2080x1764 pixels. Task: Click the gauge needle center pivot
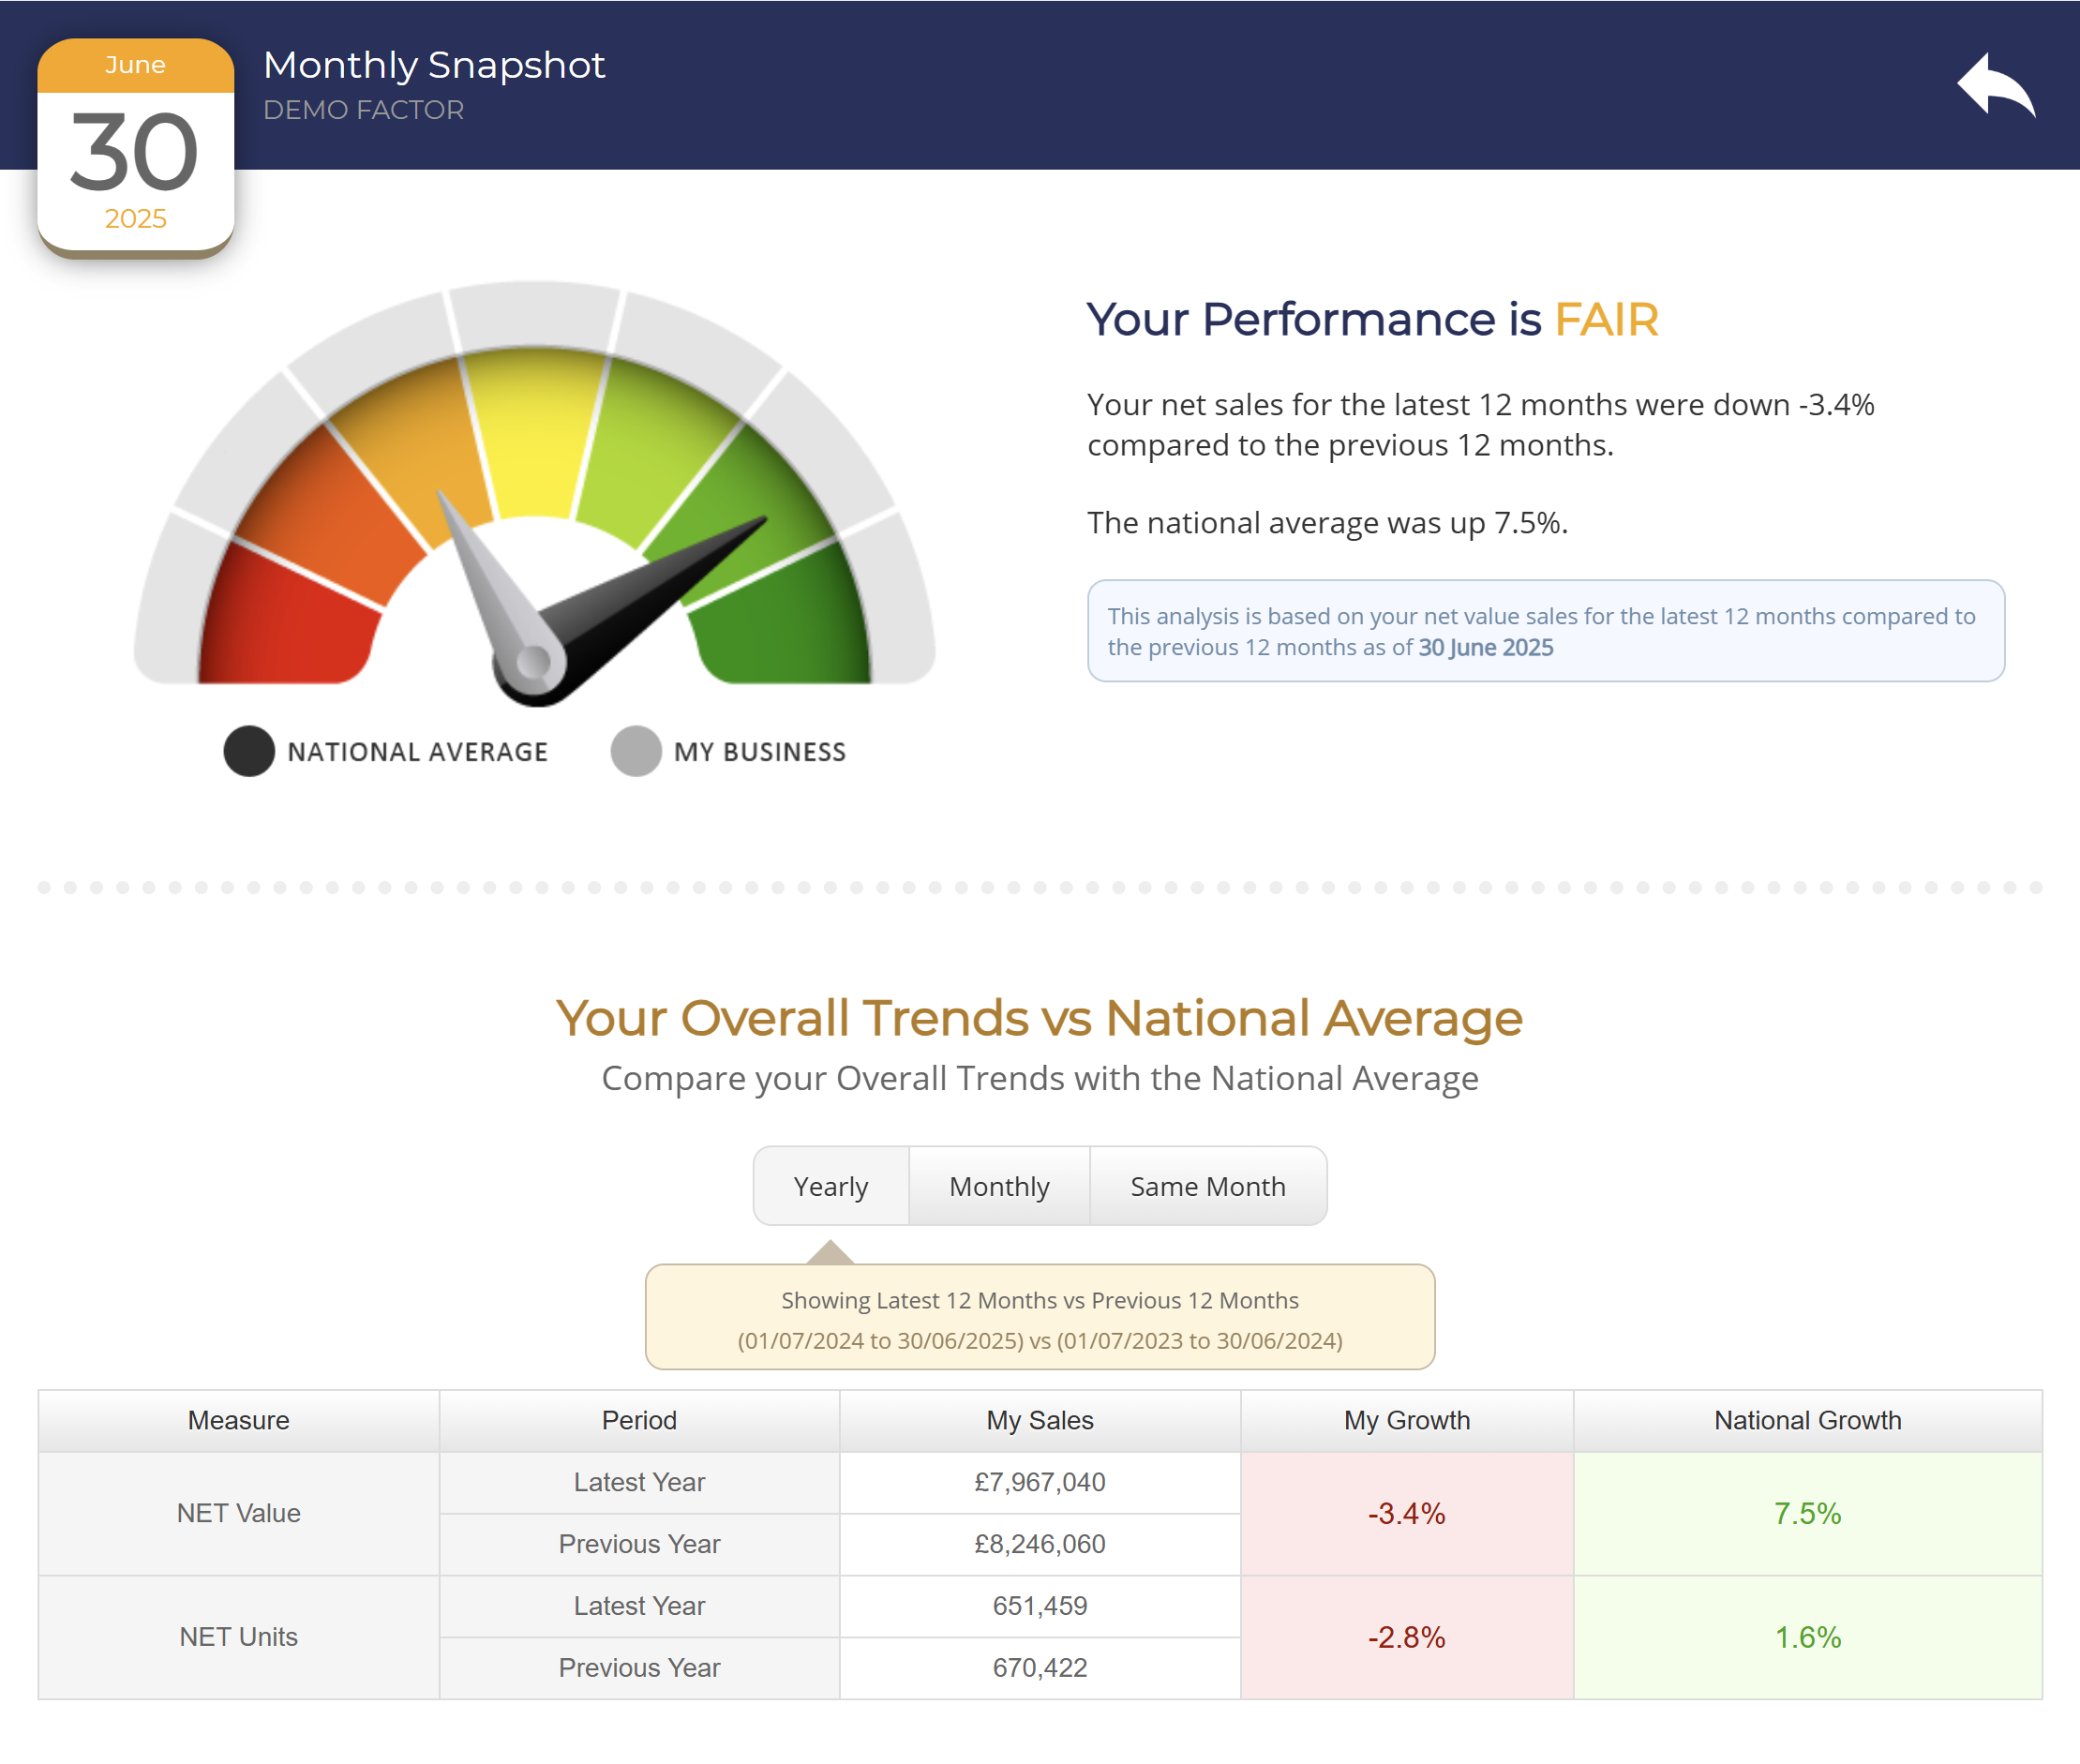(x=534, y=661)
